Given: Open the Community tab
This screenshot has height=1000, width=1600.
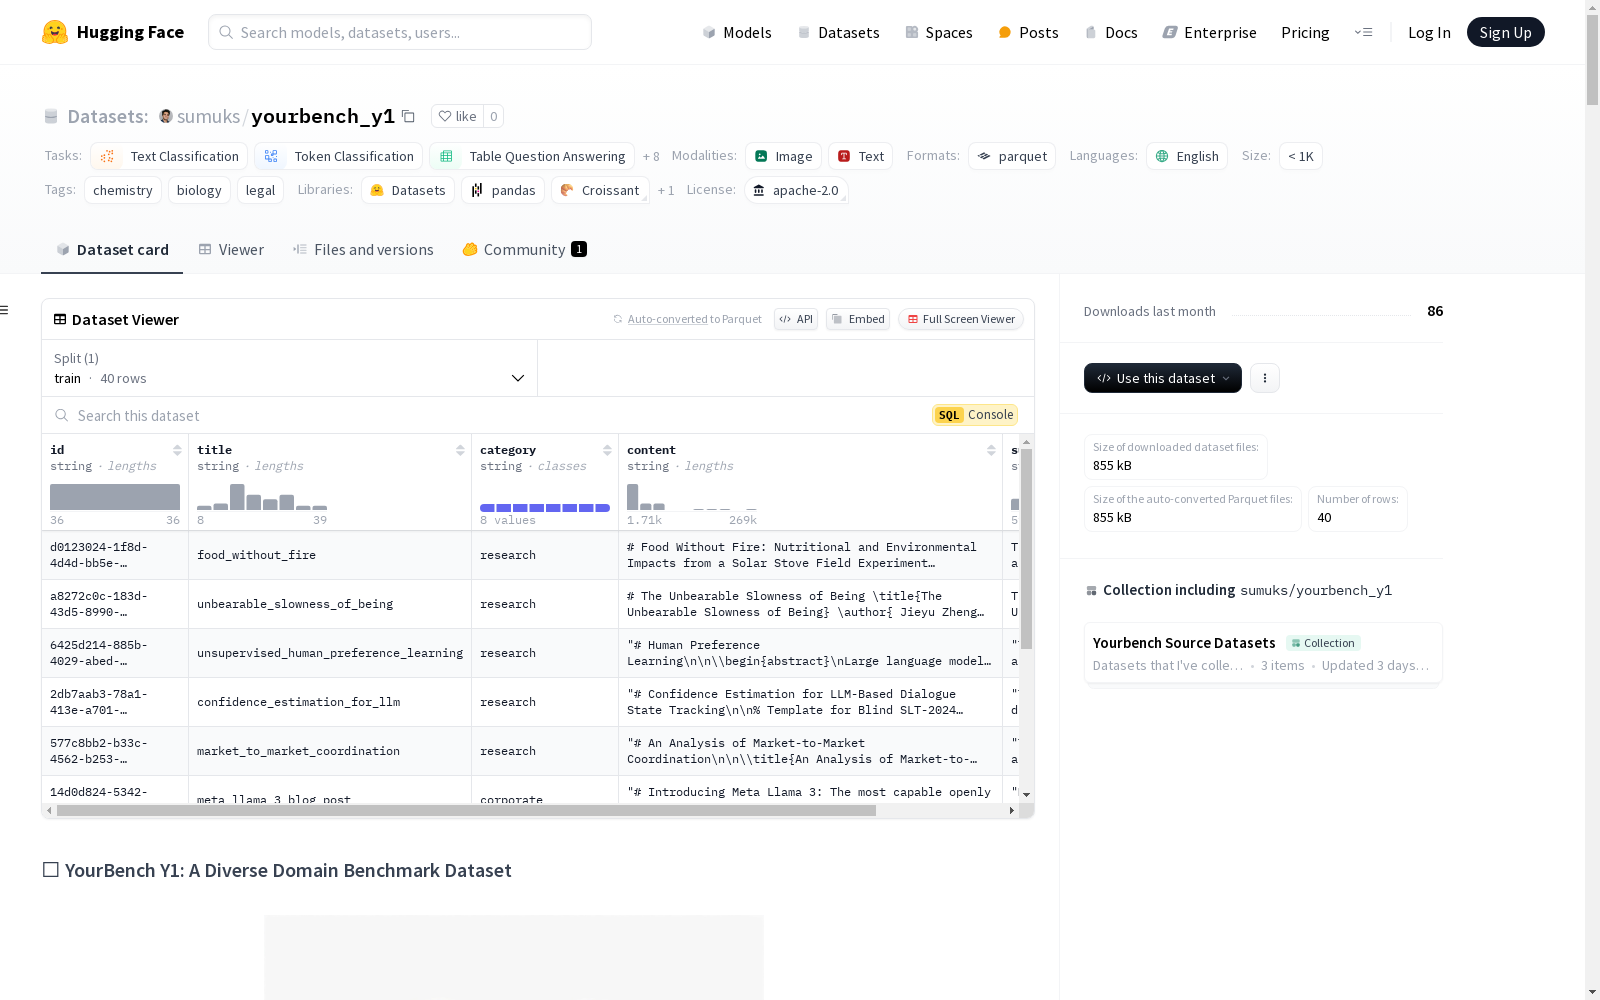Looking at the screenshot, I should pyautogui.click(x=524, y=250).
